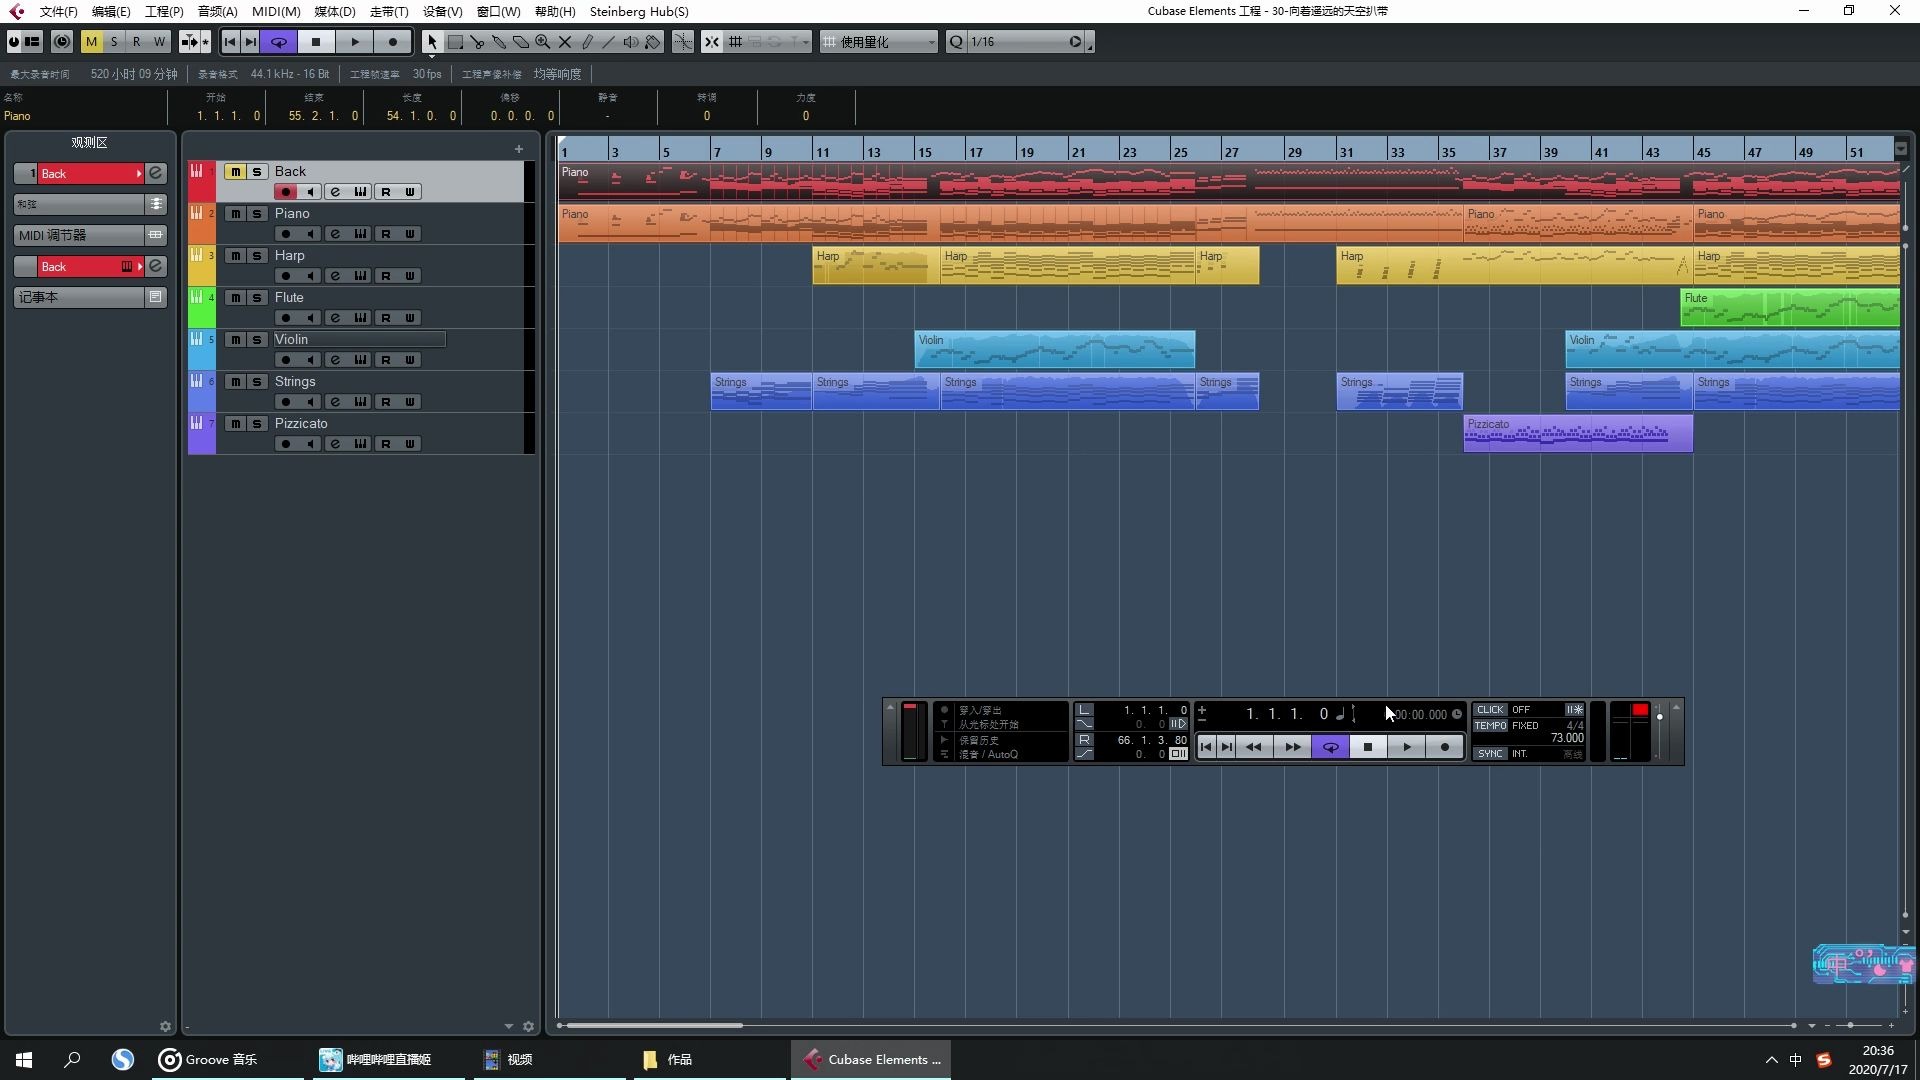
Task: Toggle Write automation on Back track
Action: click(410, 192)
